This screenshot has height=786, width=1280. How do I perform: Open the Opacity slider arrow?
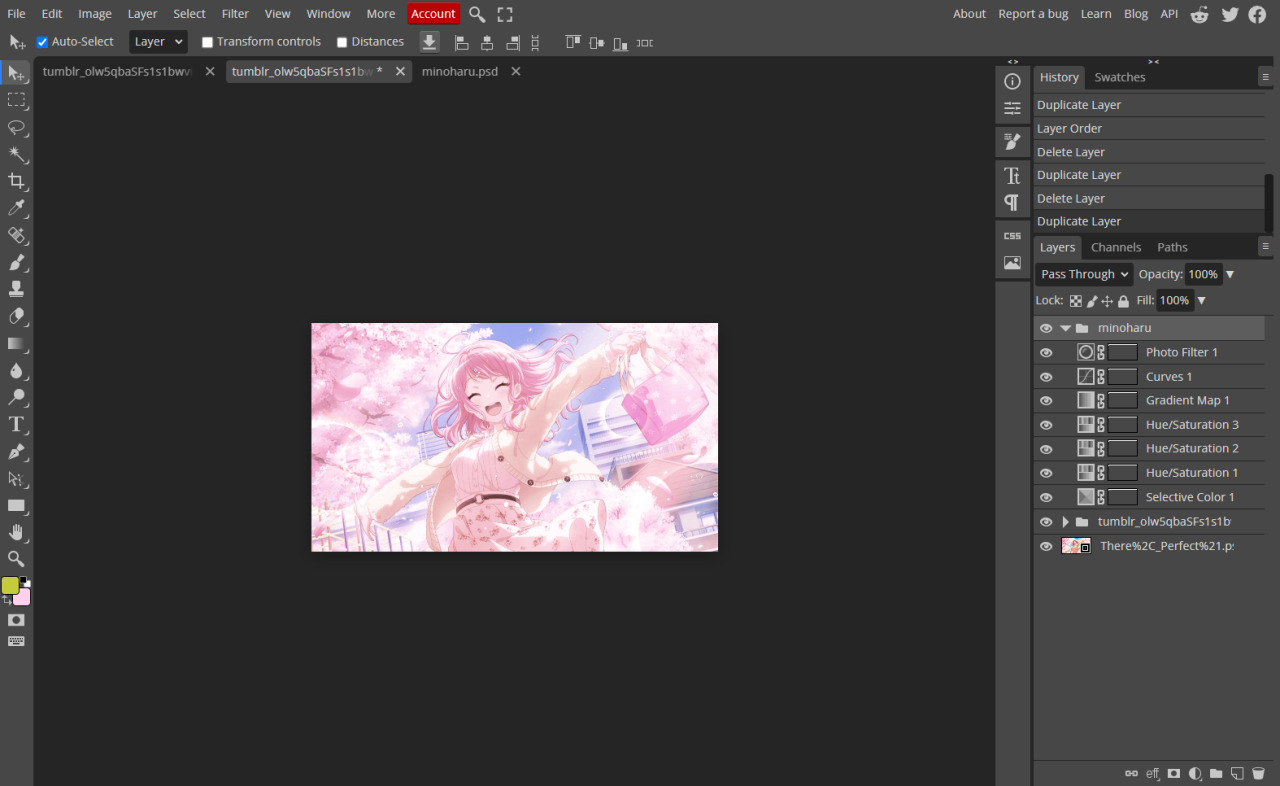[1230, 275]
